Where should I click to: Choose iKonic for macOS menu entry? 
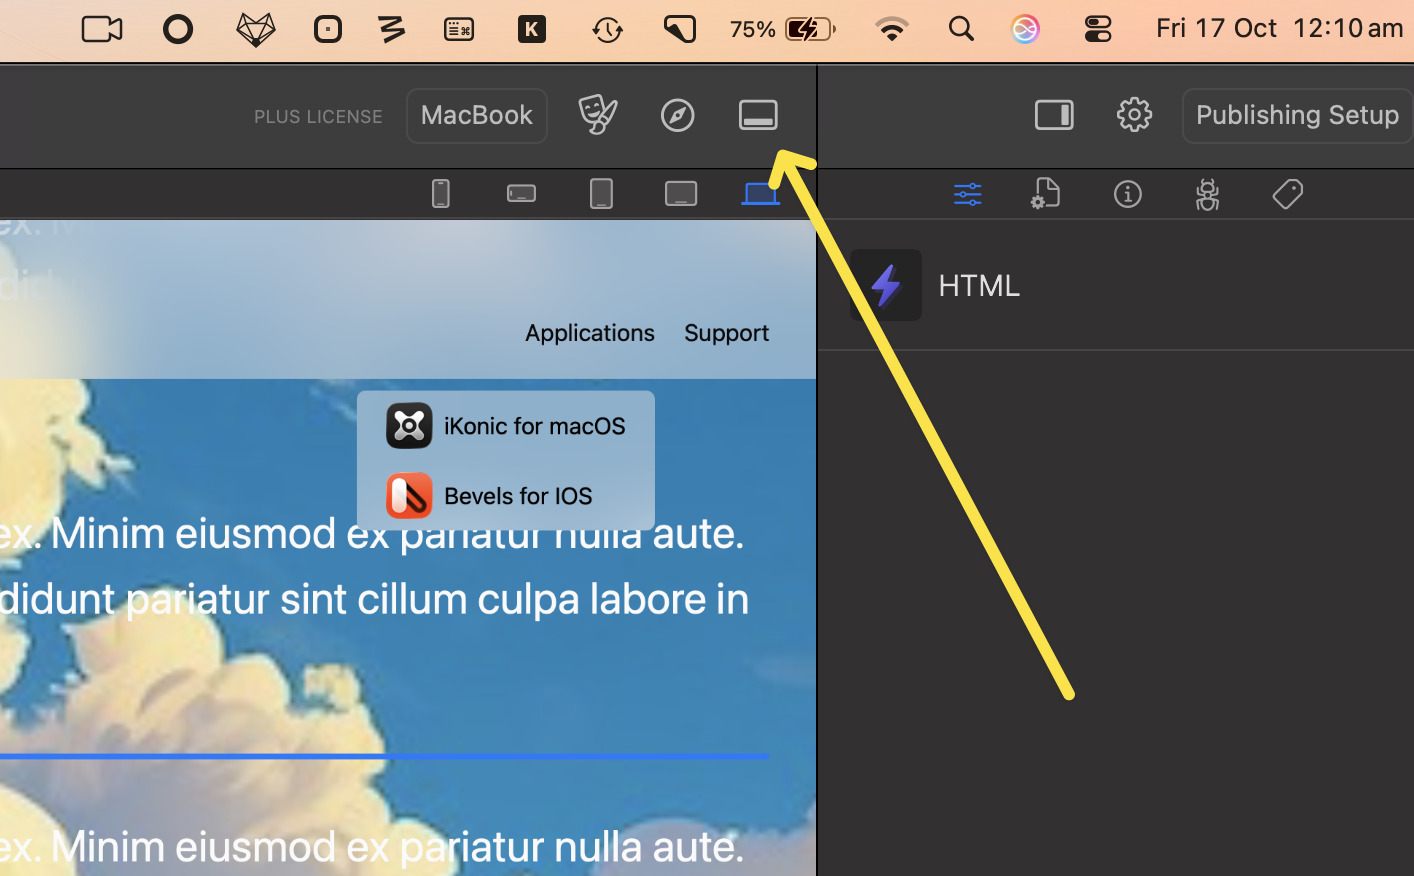[x=506, y=426]
